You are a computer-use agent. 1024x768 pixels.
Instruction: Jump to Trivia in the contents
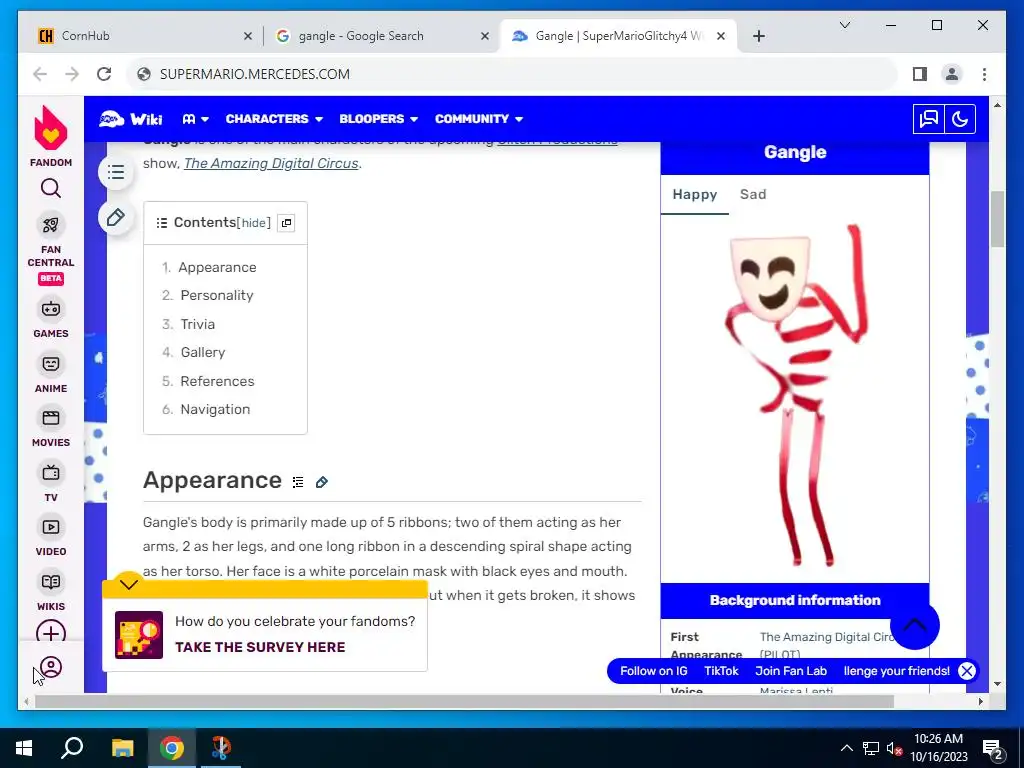pyautogui.click(x=197, y=324)
